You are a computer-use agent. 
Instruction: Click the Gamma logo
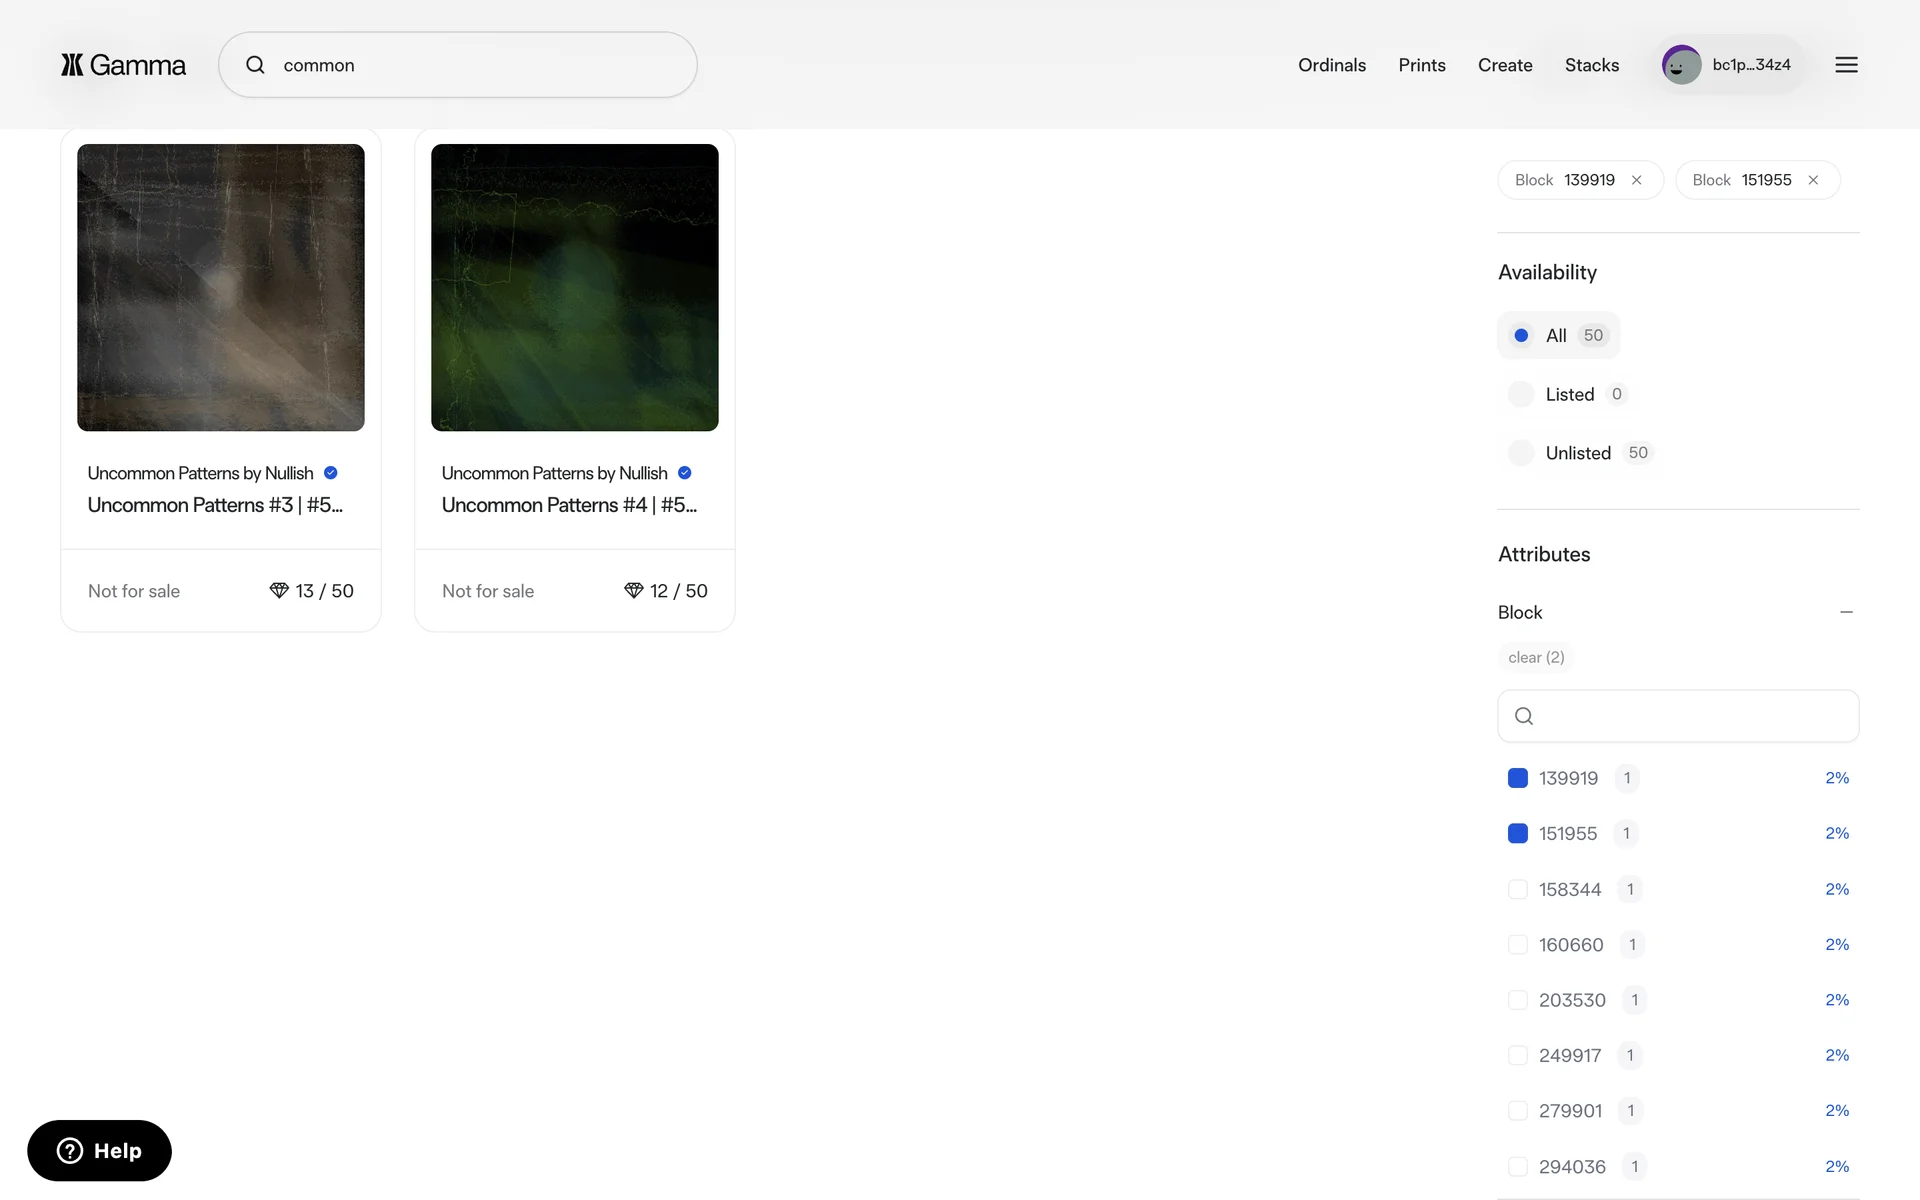pos(123,65)
